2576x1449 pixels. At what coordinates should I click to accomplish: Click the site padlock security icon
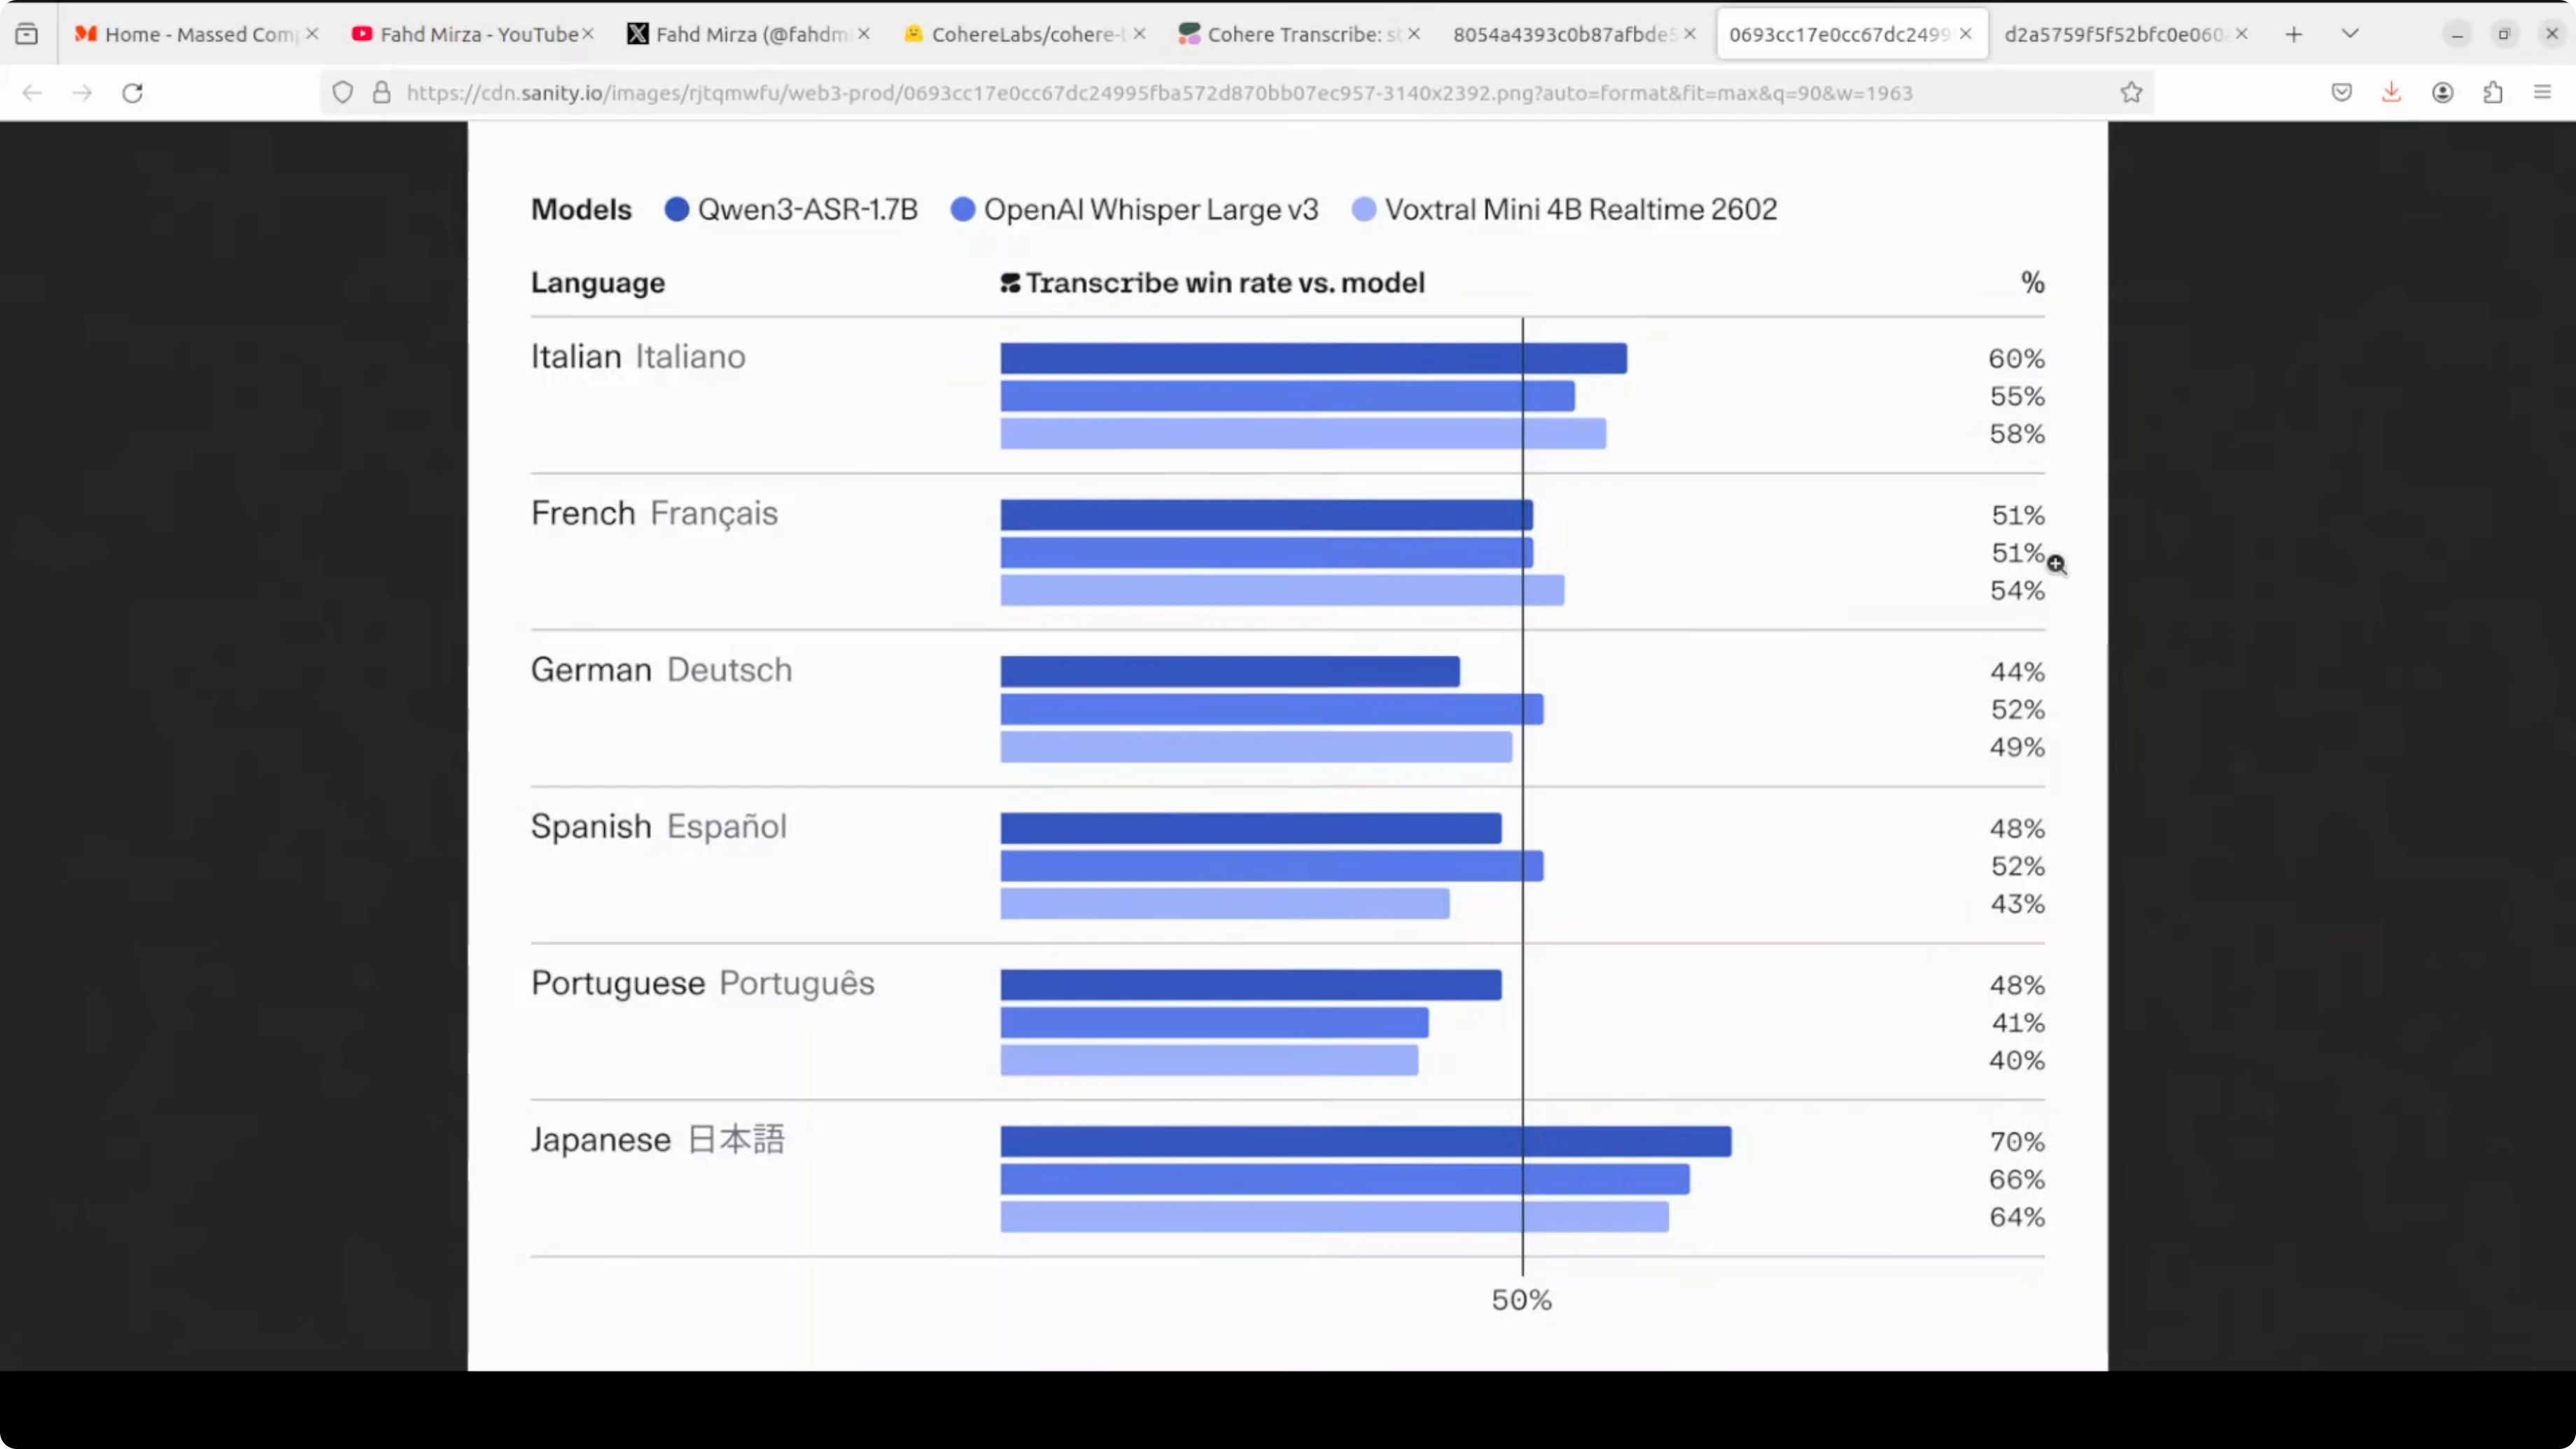tap(381, 93)
